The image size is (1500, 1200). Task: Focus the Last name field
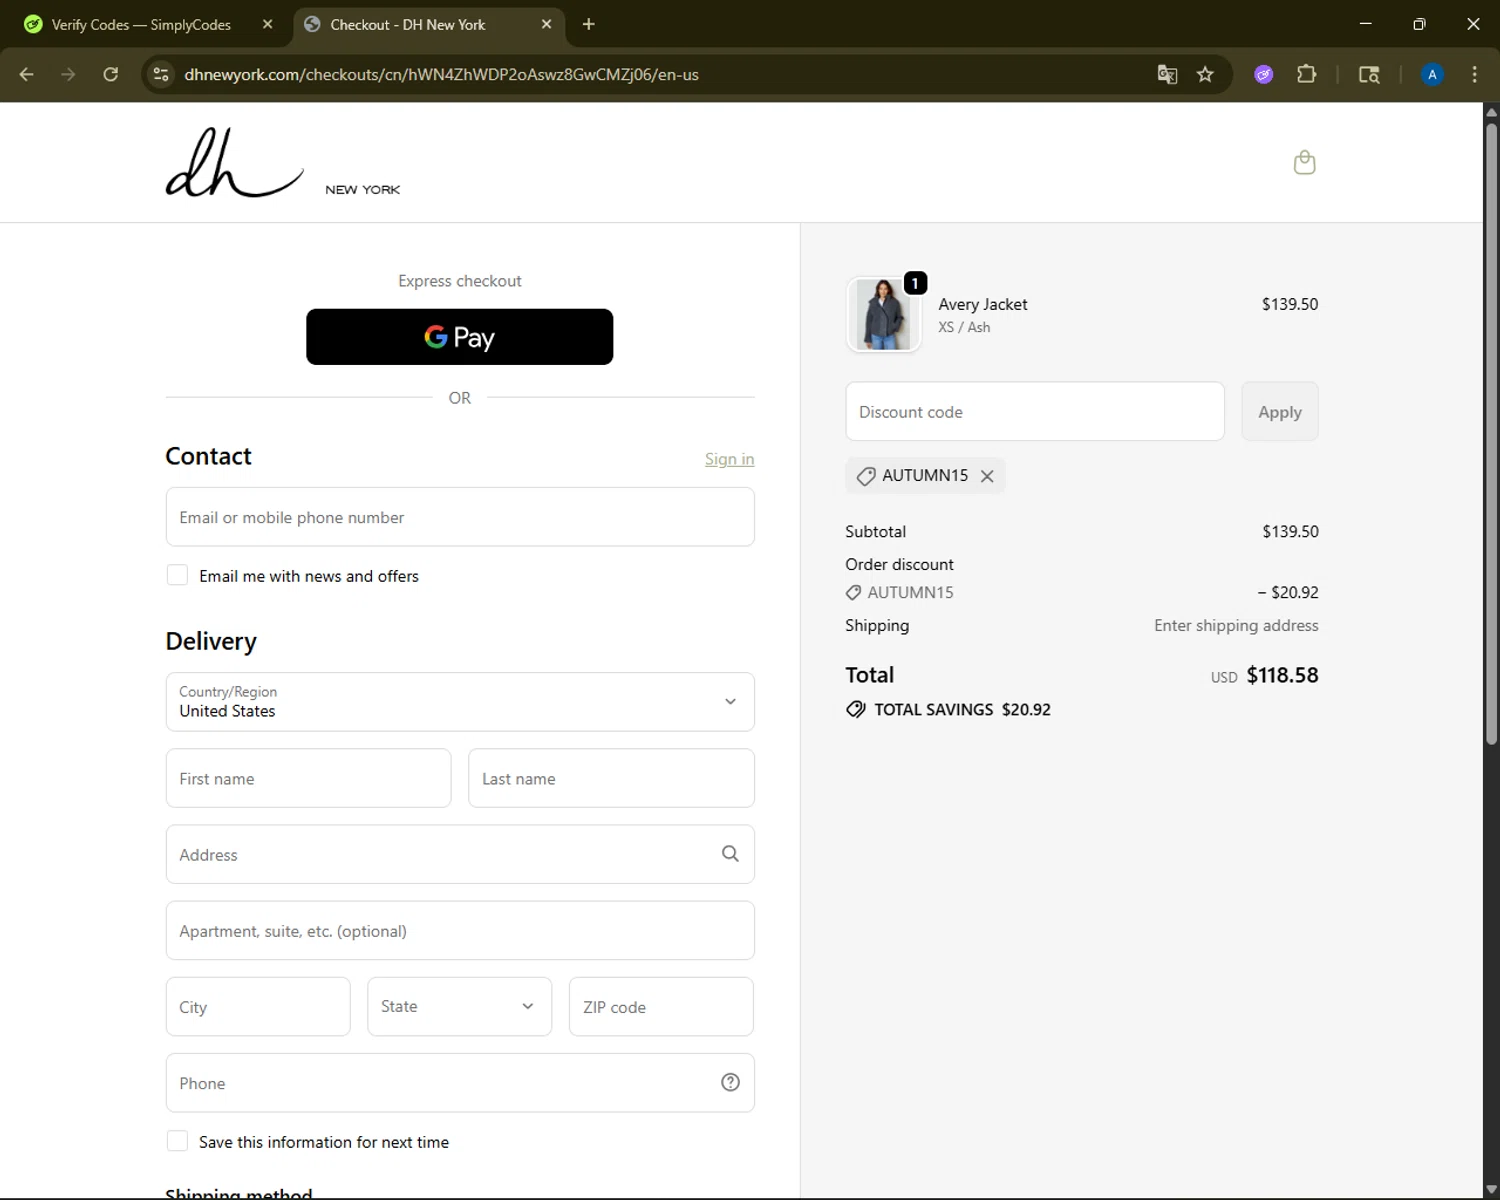[x=611, y=778]
